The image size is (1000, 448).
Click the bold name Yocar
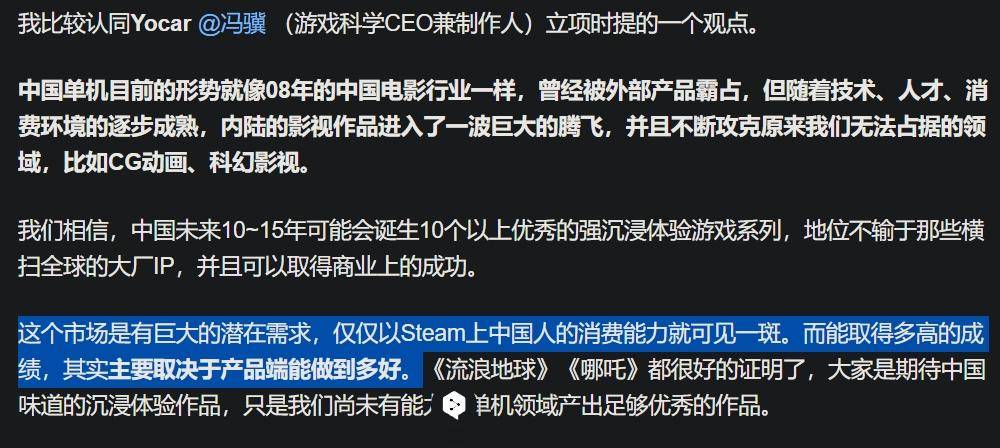(160, 24)
